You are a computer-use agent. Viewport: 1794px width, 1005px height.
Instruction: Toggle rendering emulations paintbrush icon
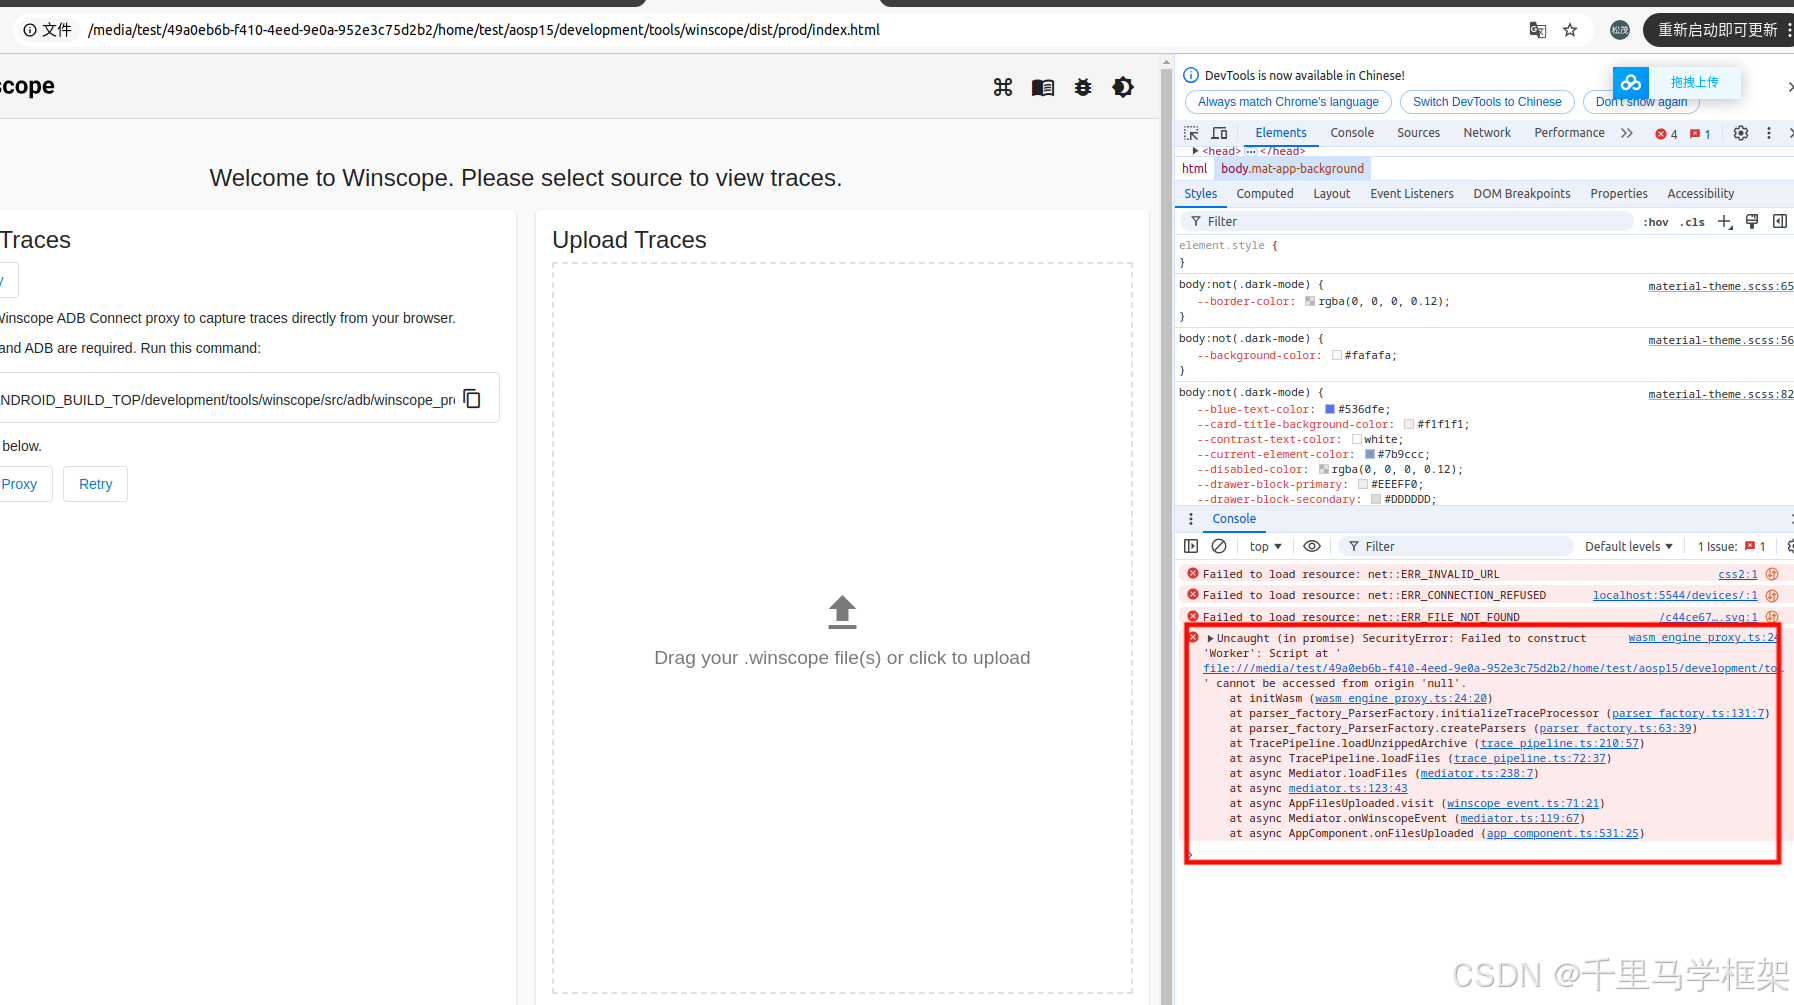click(1752, 222)
